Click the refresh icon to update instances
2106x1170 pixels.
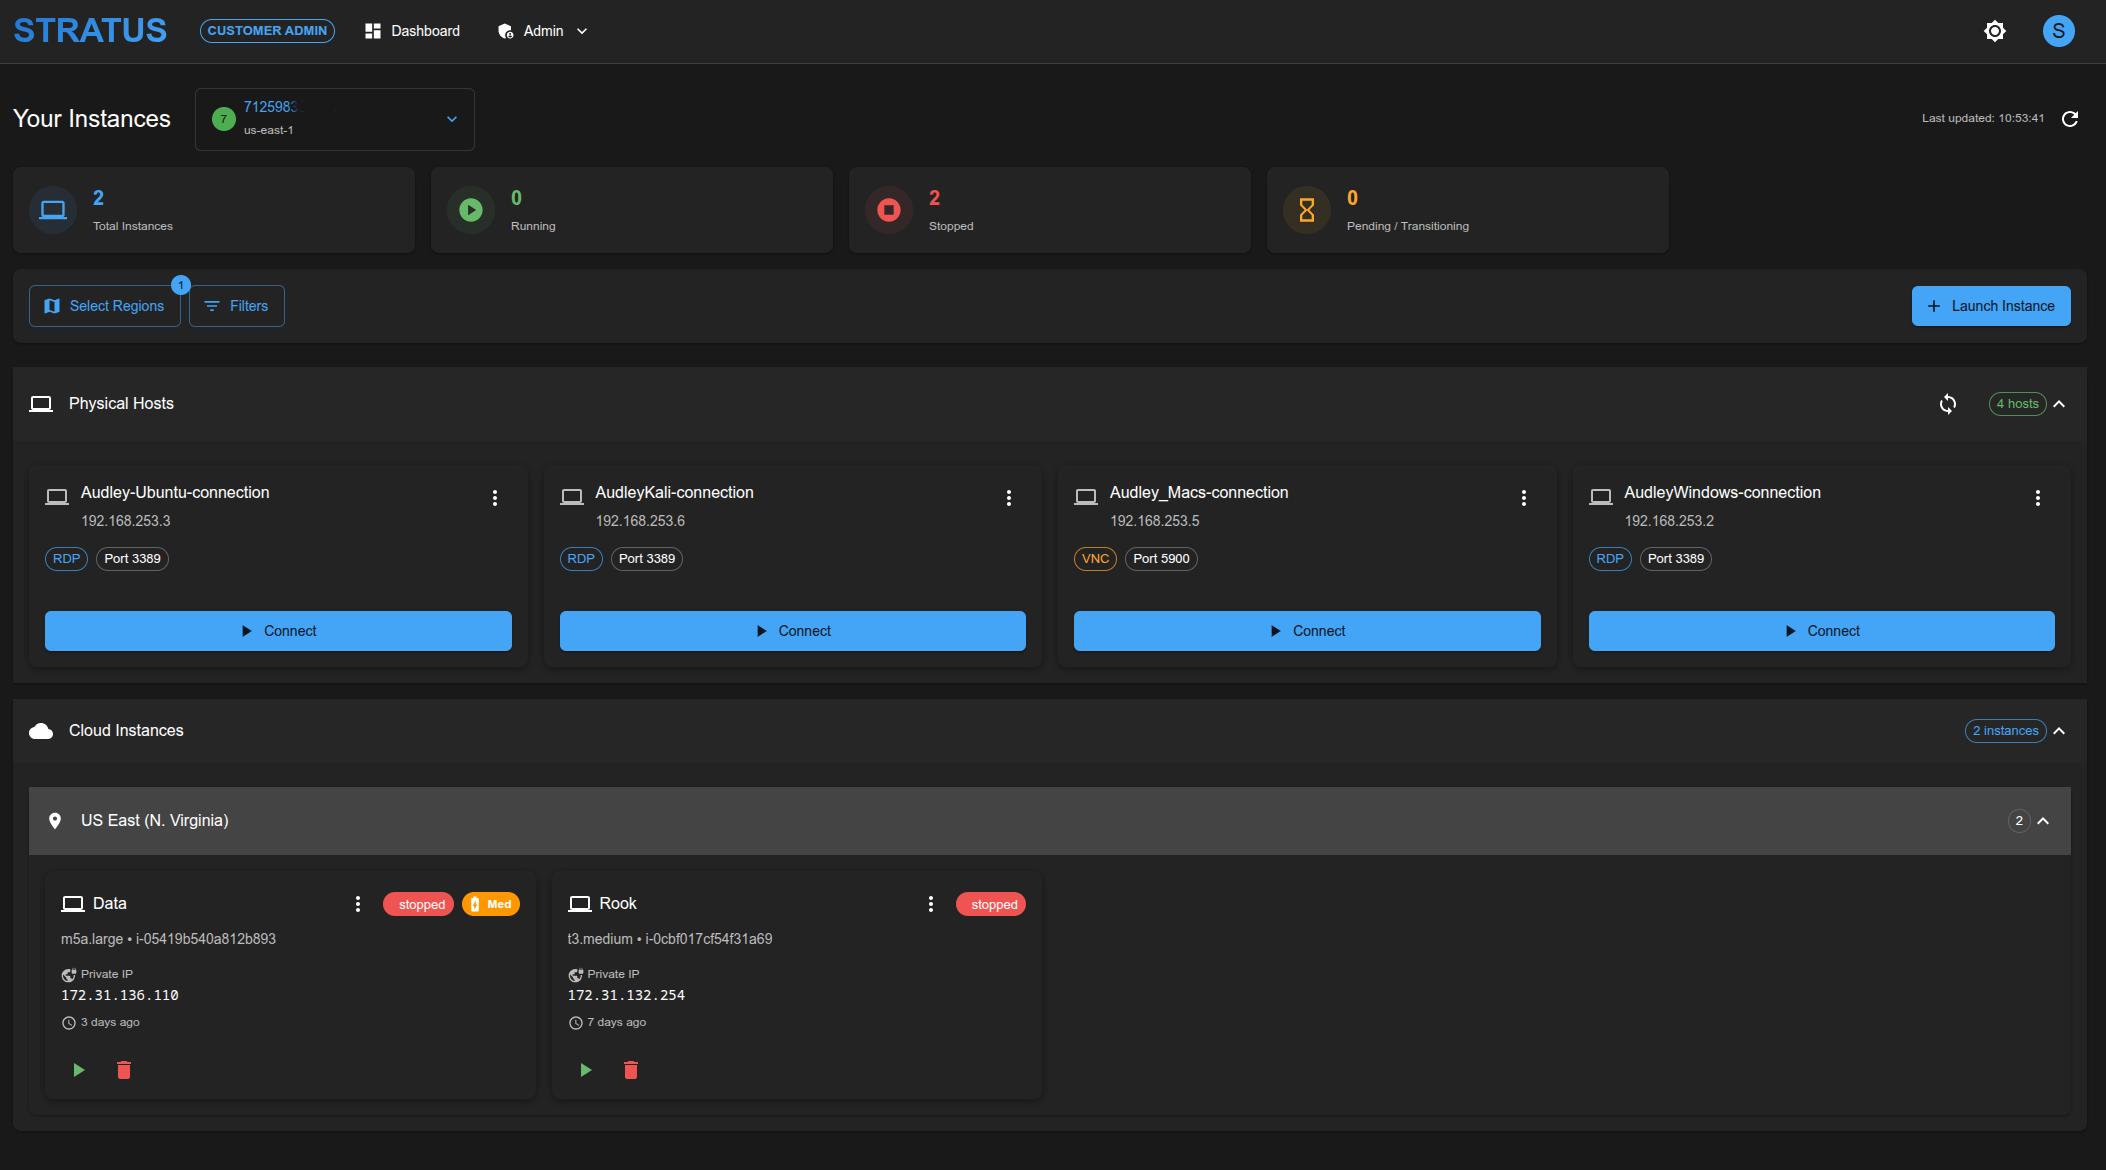pyautogui.click(x=2070, y=119)
